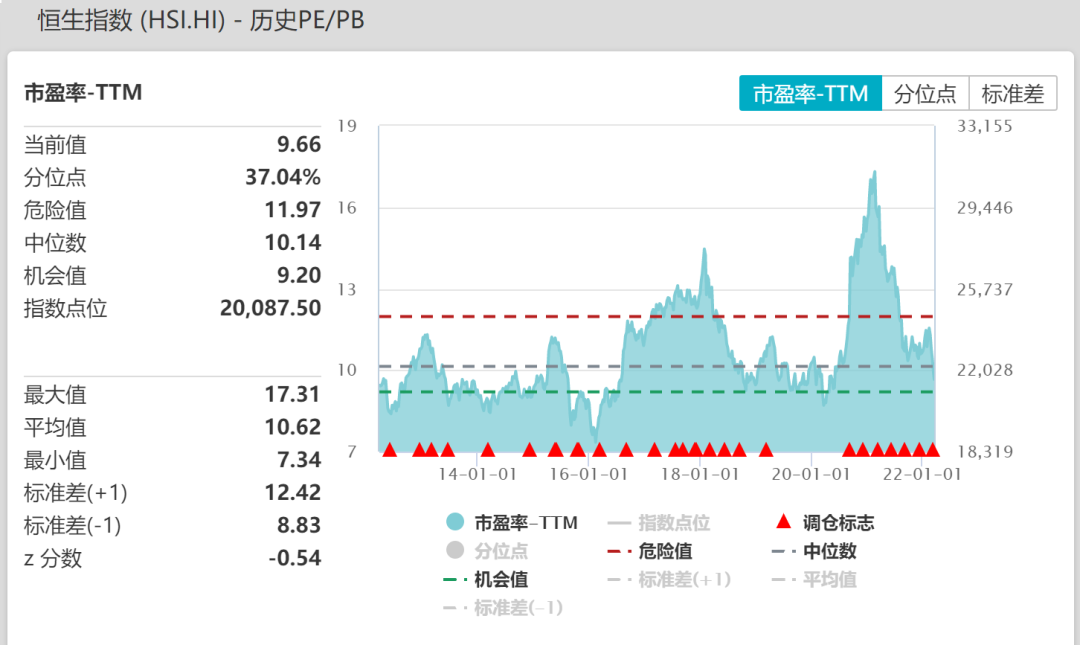Screen dimensions: 1080x645
Task: Click the 18-01-01 x-axis date label
Action: coord(700,474)
